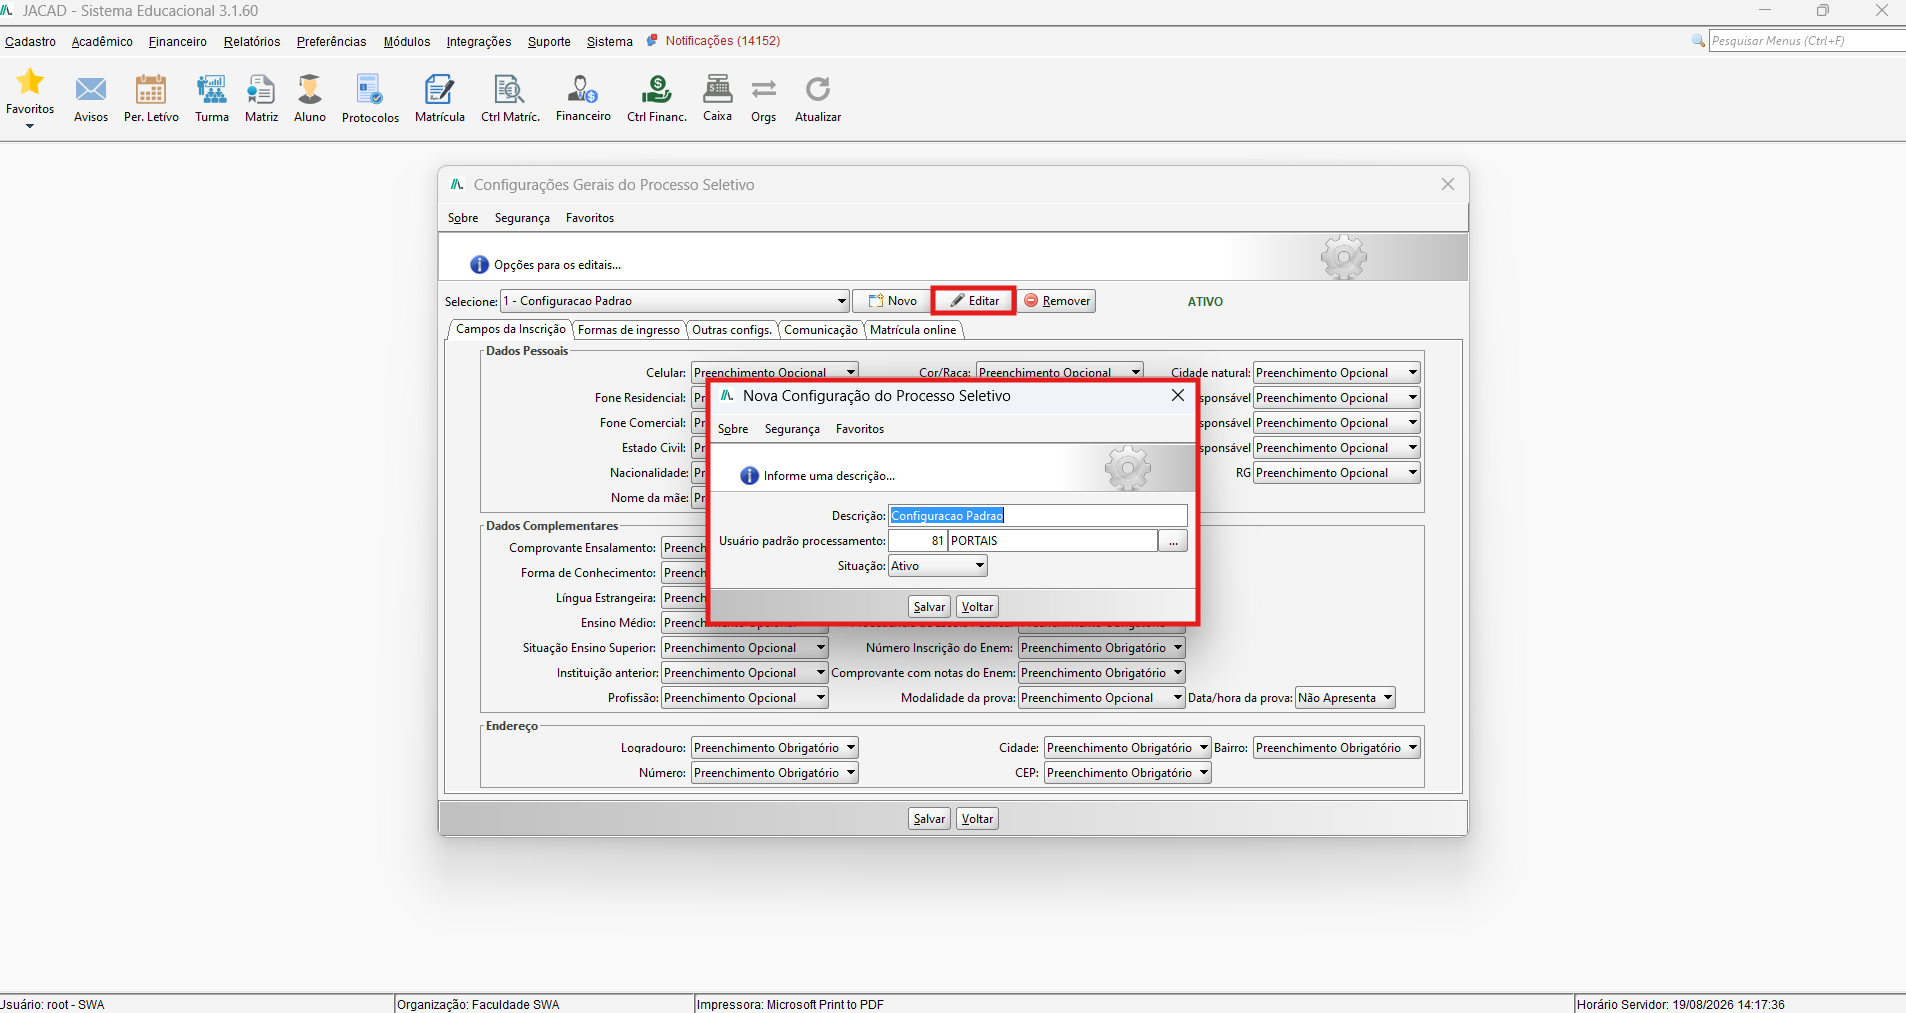Screen dimensions: 1906x1013
Task: Open Favoritos menu in the Configurações Gerais window
Action: 590,218
